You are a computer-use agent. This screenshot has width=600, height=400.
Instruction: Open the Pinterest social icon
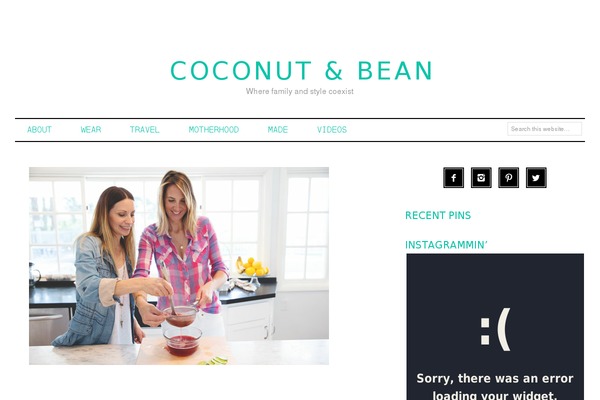[x=509, y=178]
